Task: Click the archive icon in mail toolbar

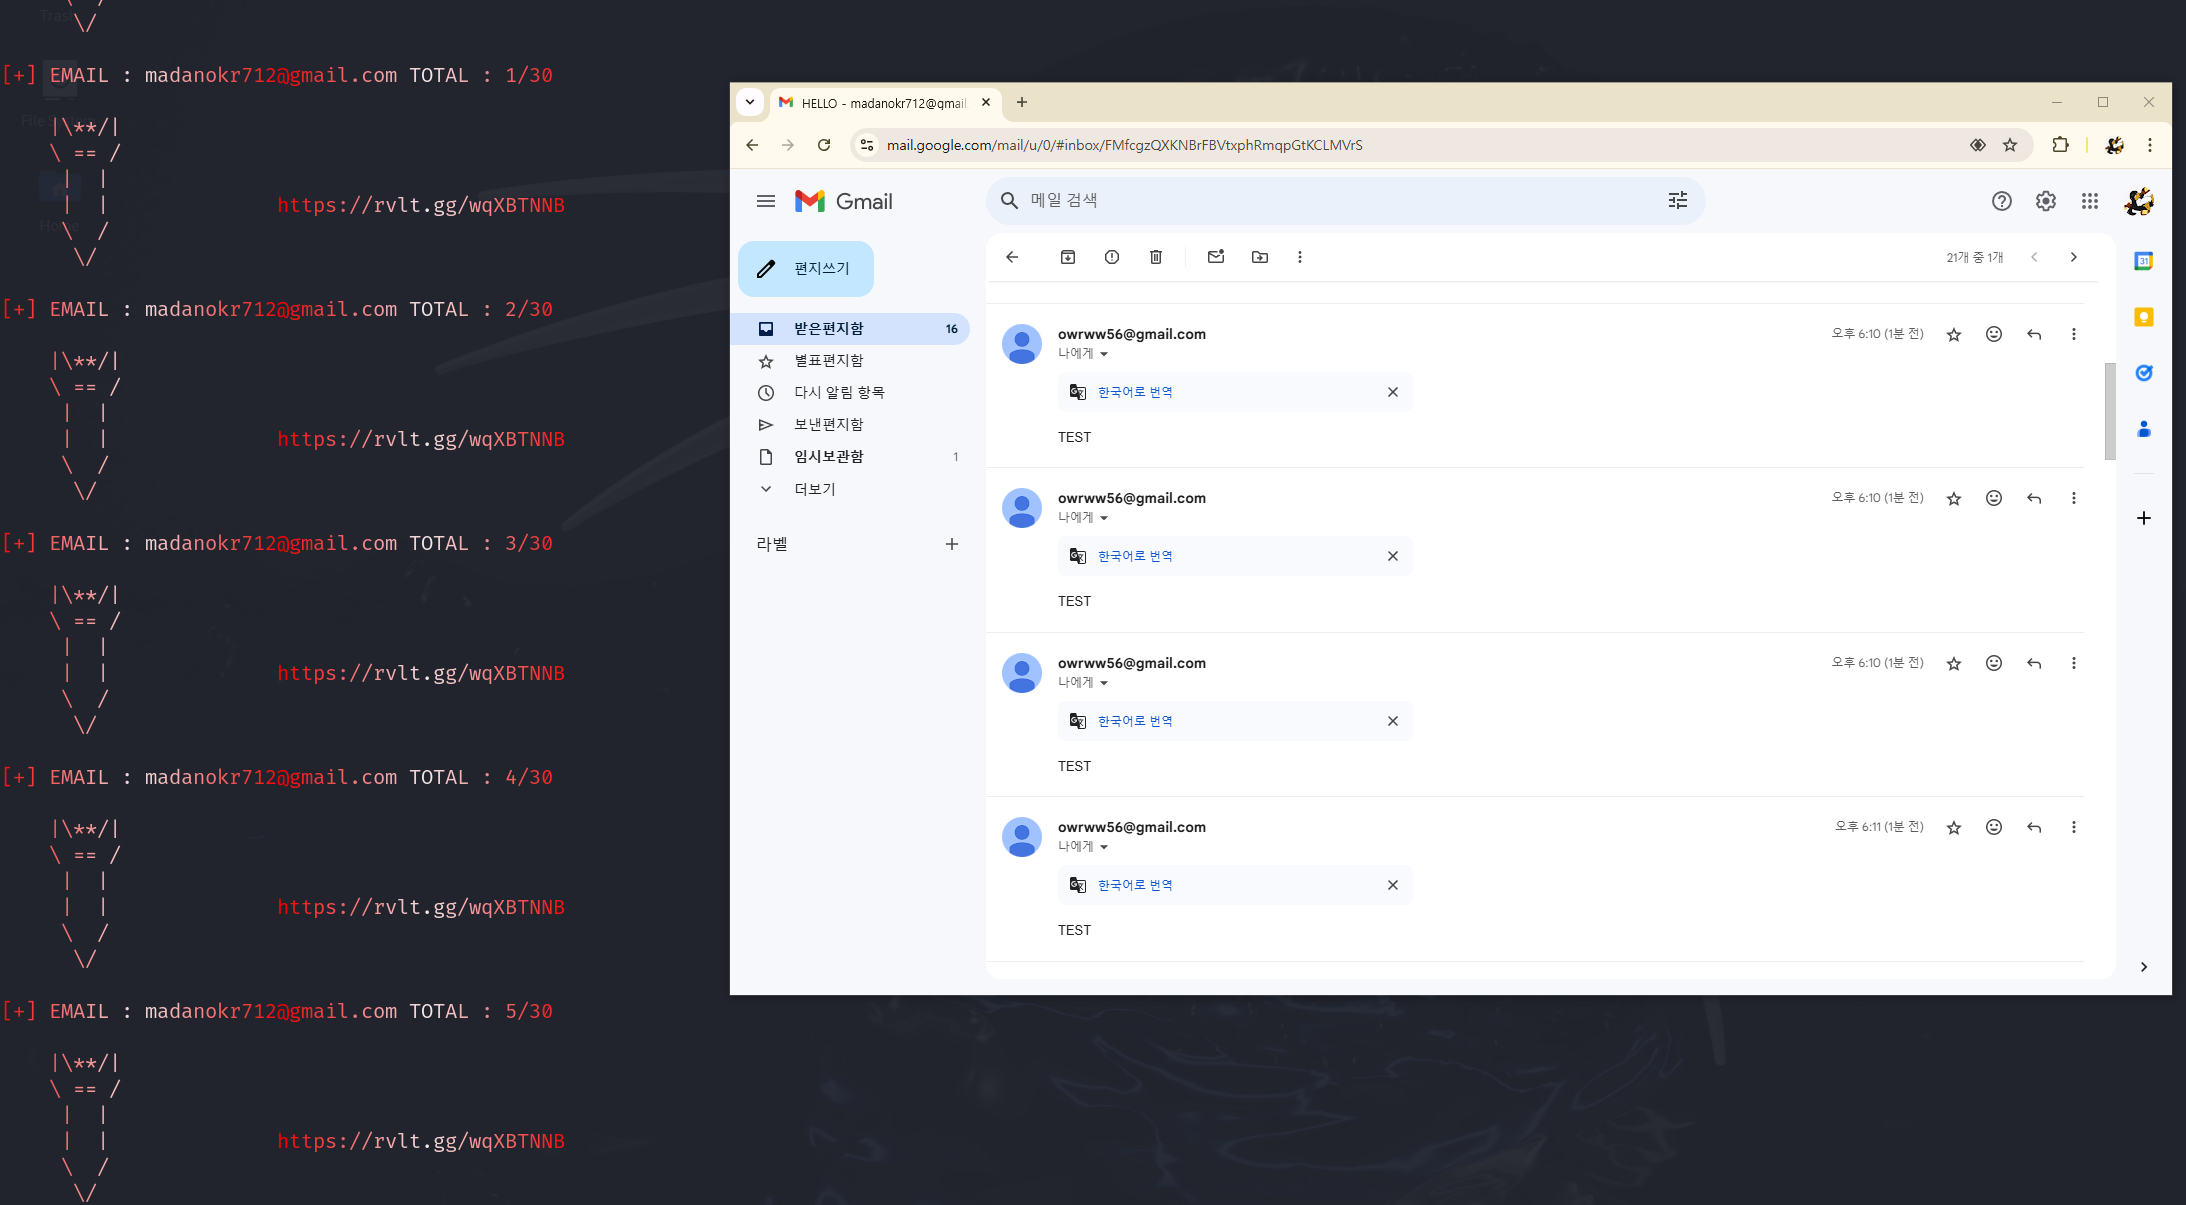Action: coord(1067,257)
